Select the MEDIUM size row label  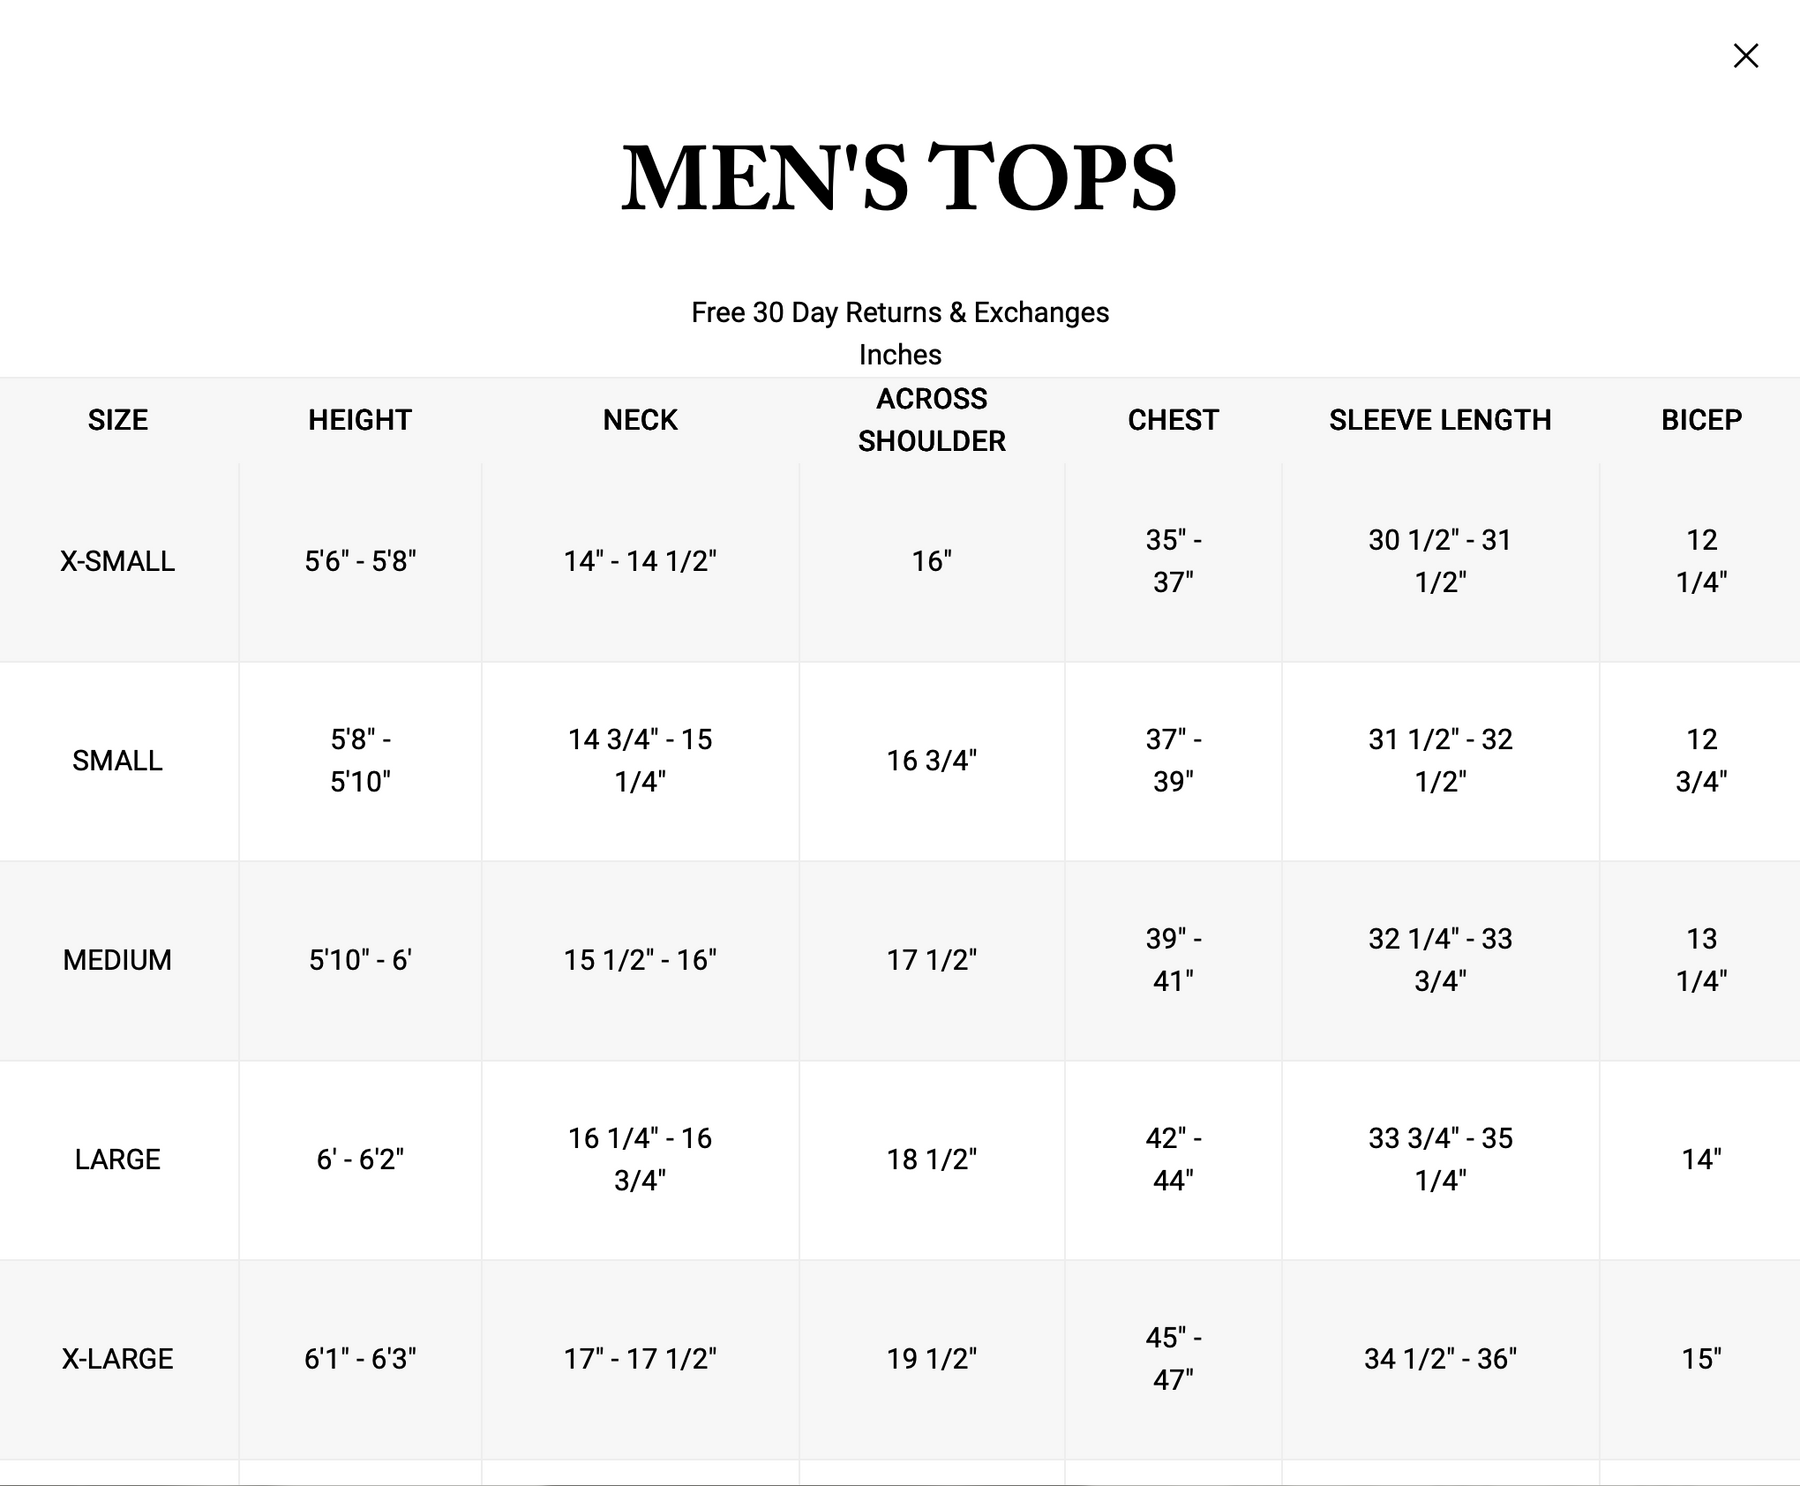(118, 960)
